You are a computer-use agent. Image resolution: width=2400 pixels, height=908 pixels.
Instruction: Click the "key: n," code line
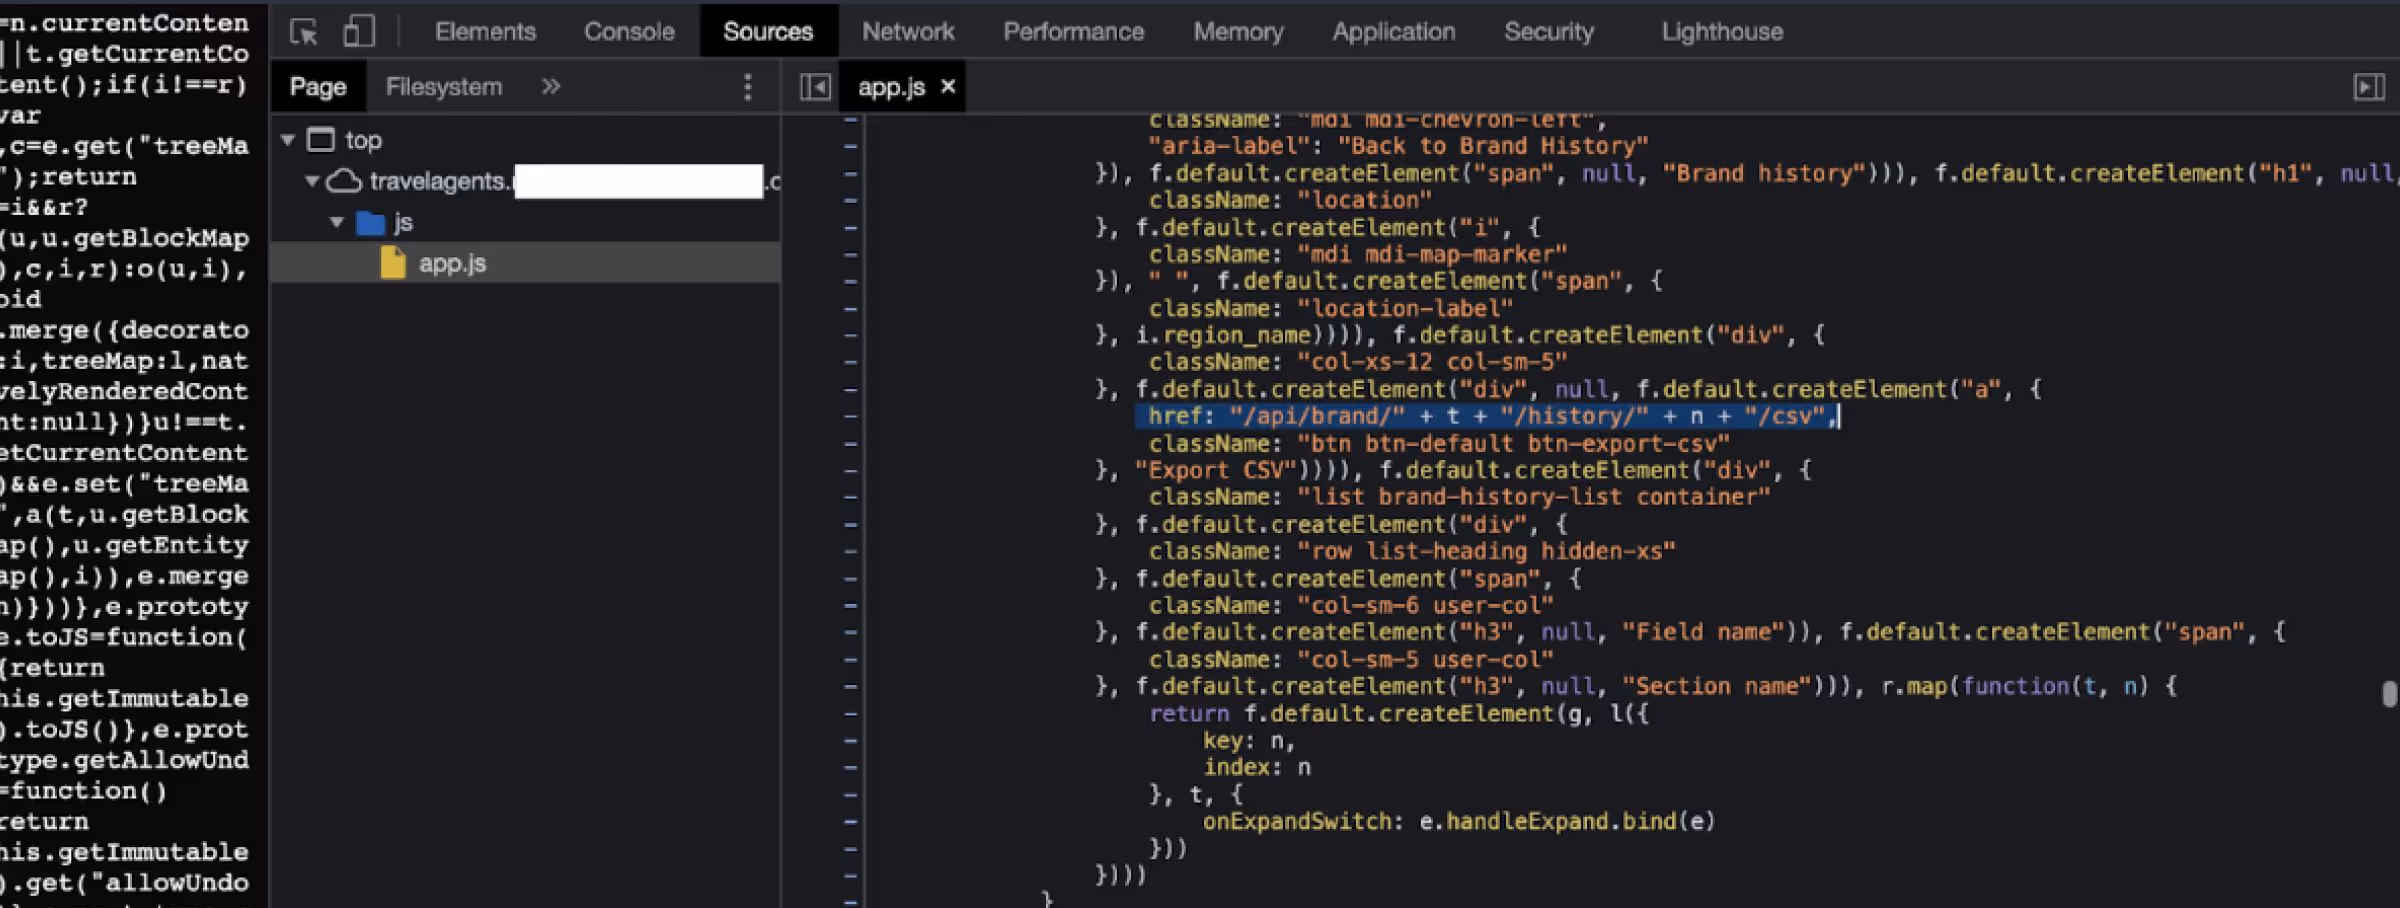coord(1249,740)
